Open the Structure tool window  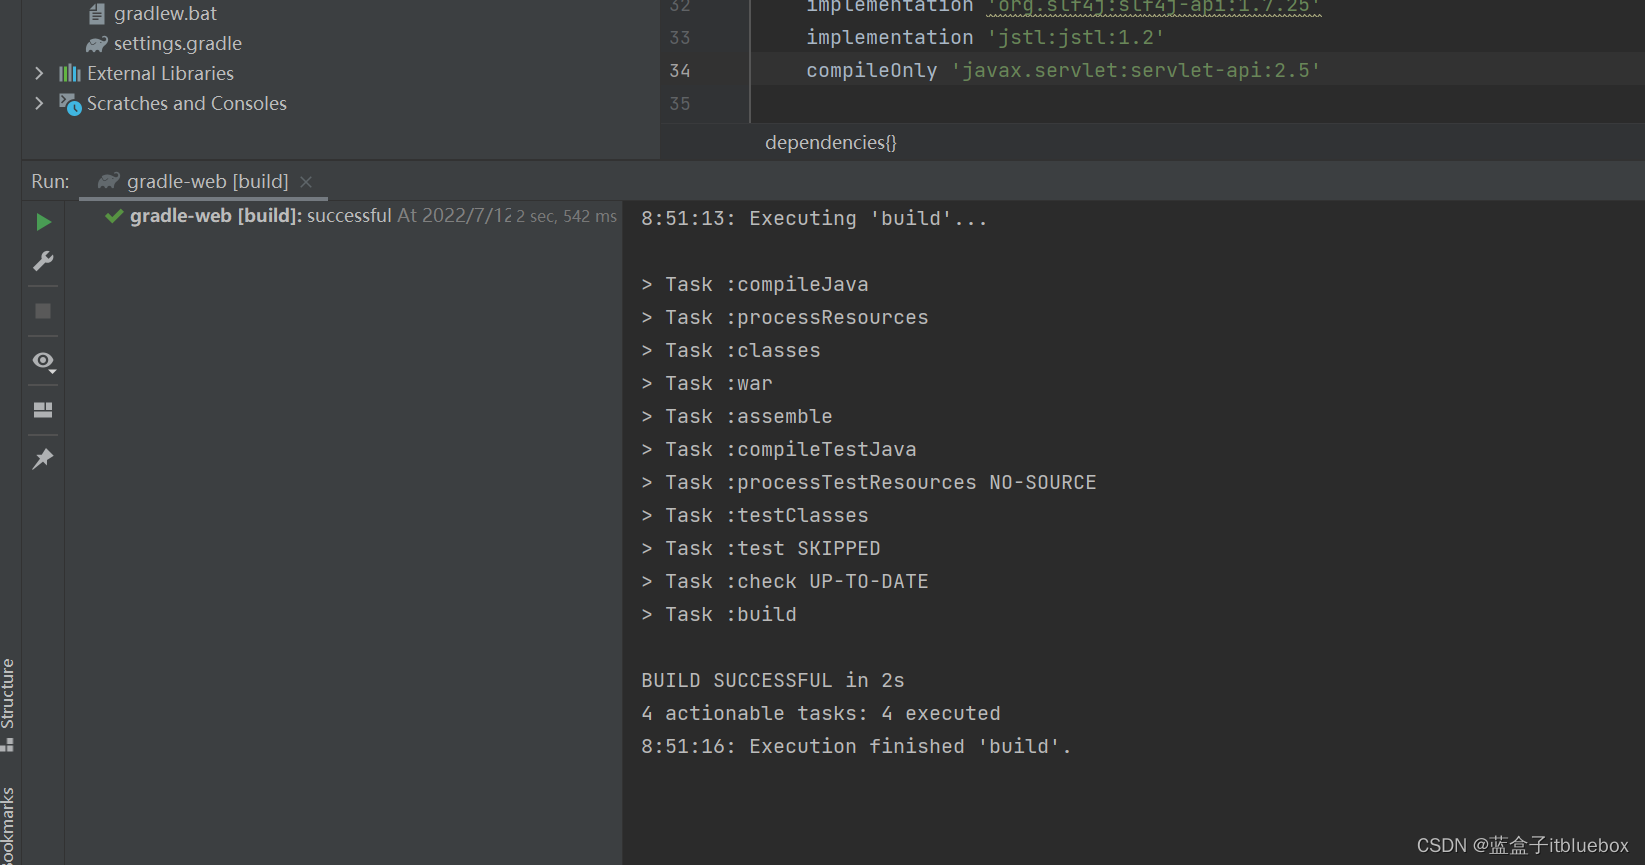coord(8,703)
